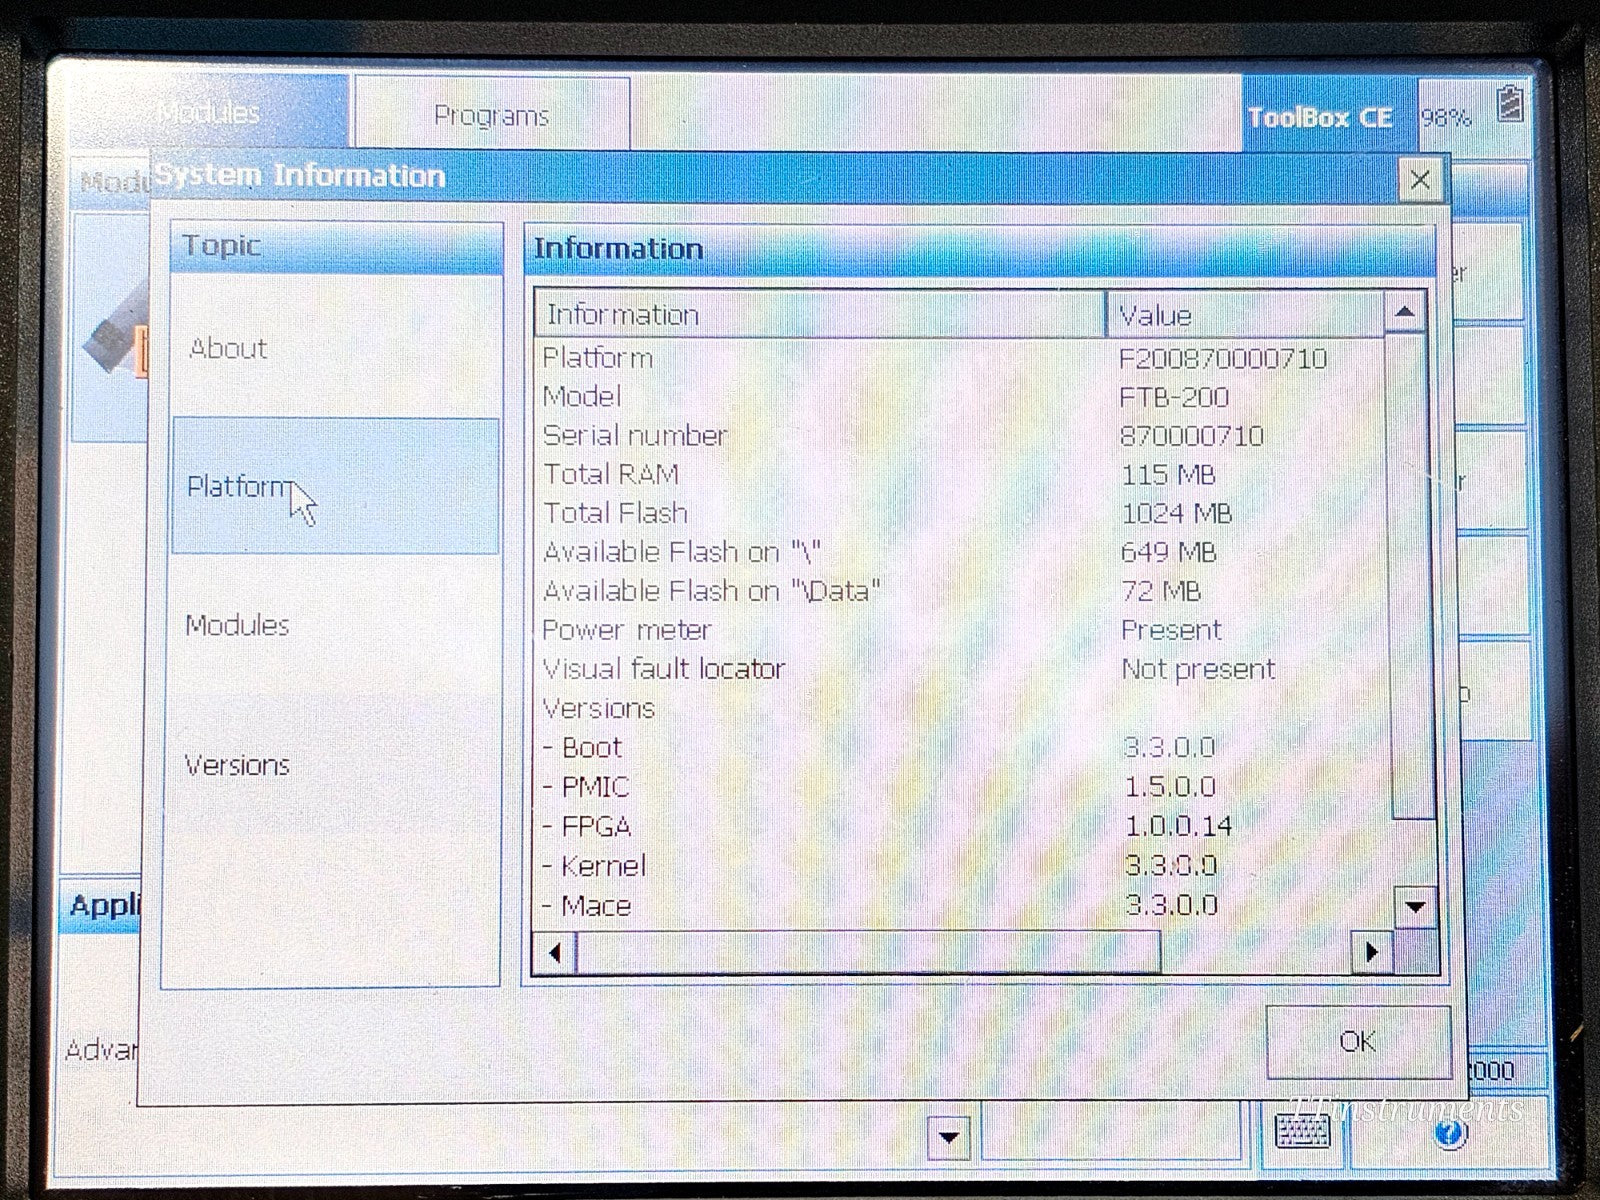Screen dimensions: 1600x1200
Task: Select the Kernel version row
Action: pos(963,865)
